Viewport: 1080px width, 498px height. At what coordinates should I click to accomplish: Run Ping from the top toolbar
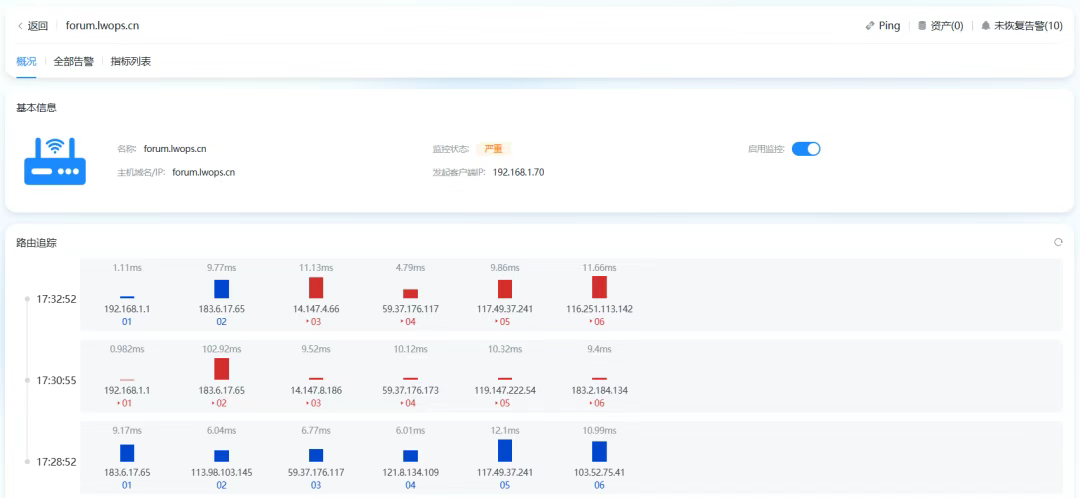click(x=882, y=26)
